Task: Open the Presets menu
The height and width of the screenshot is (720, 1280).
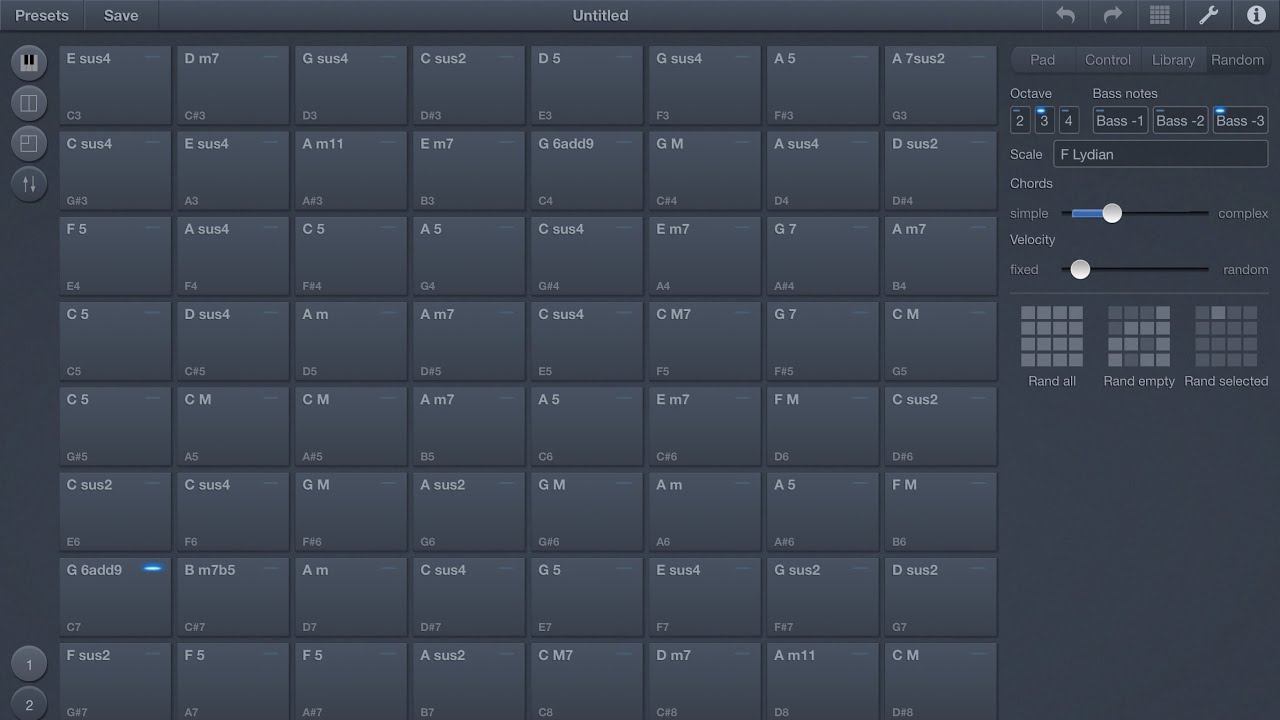Action: point(42,15)
